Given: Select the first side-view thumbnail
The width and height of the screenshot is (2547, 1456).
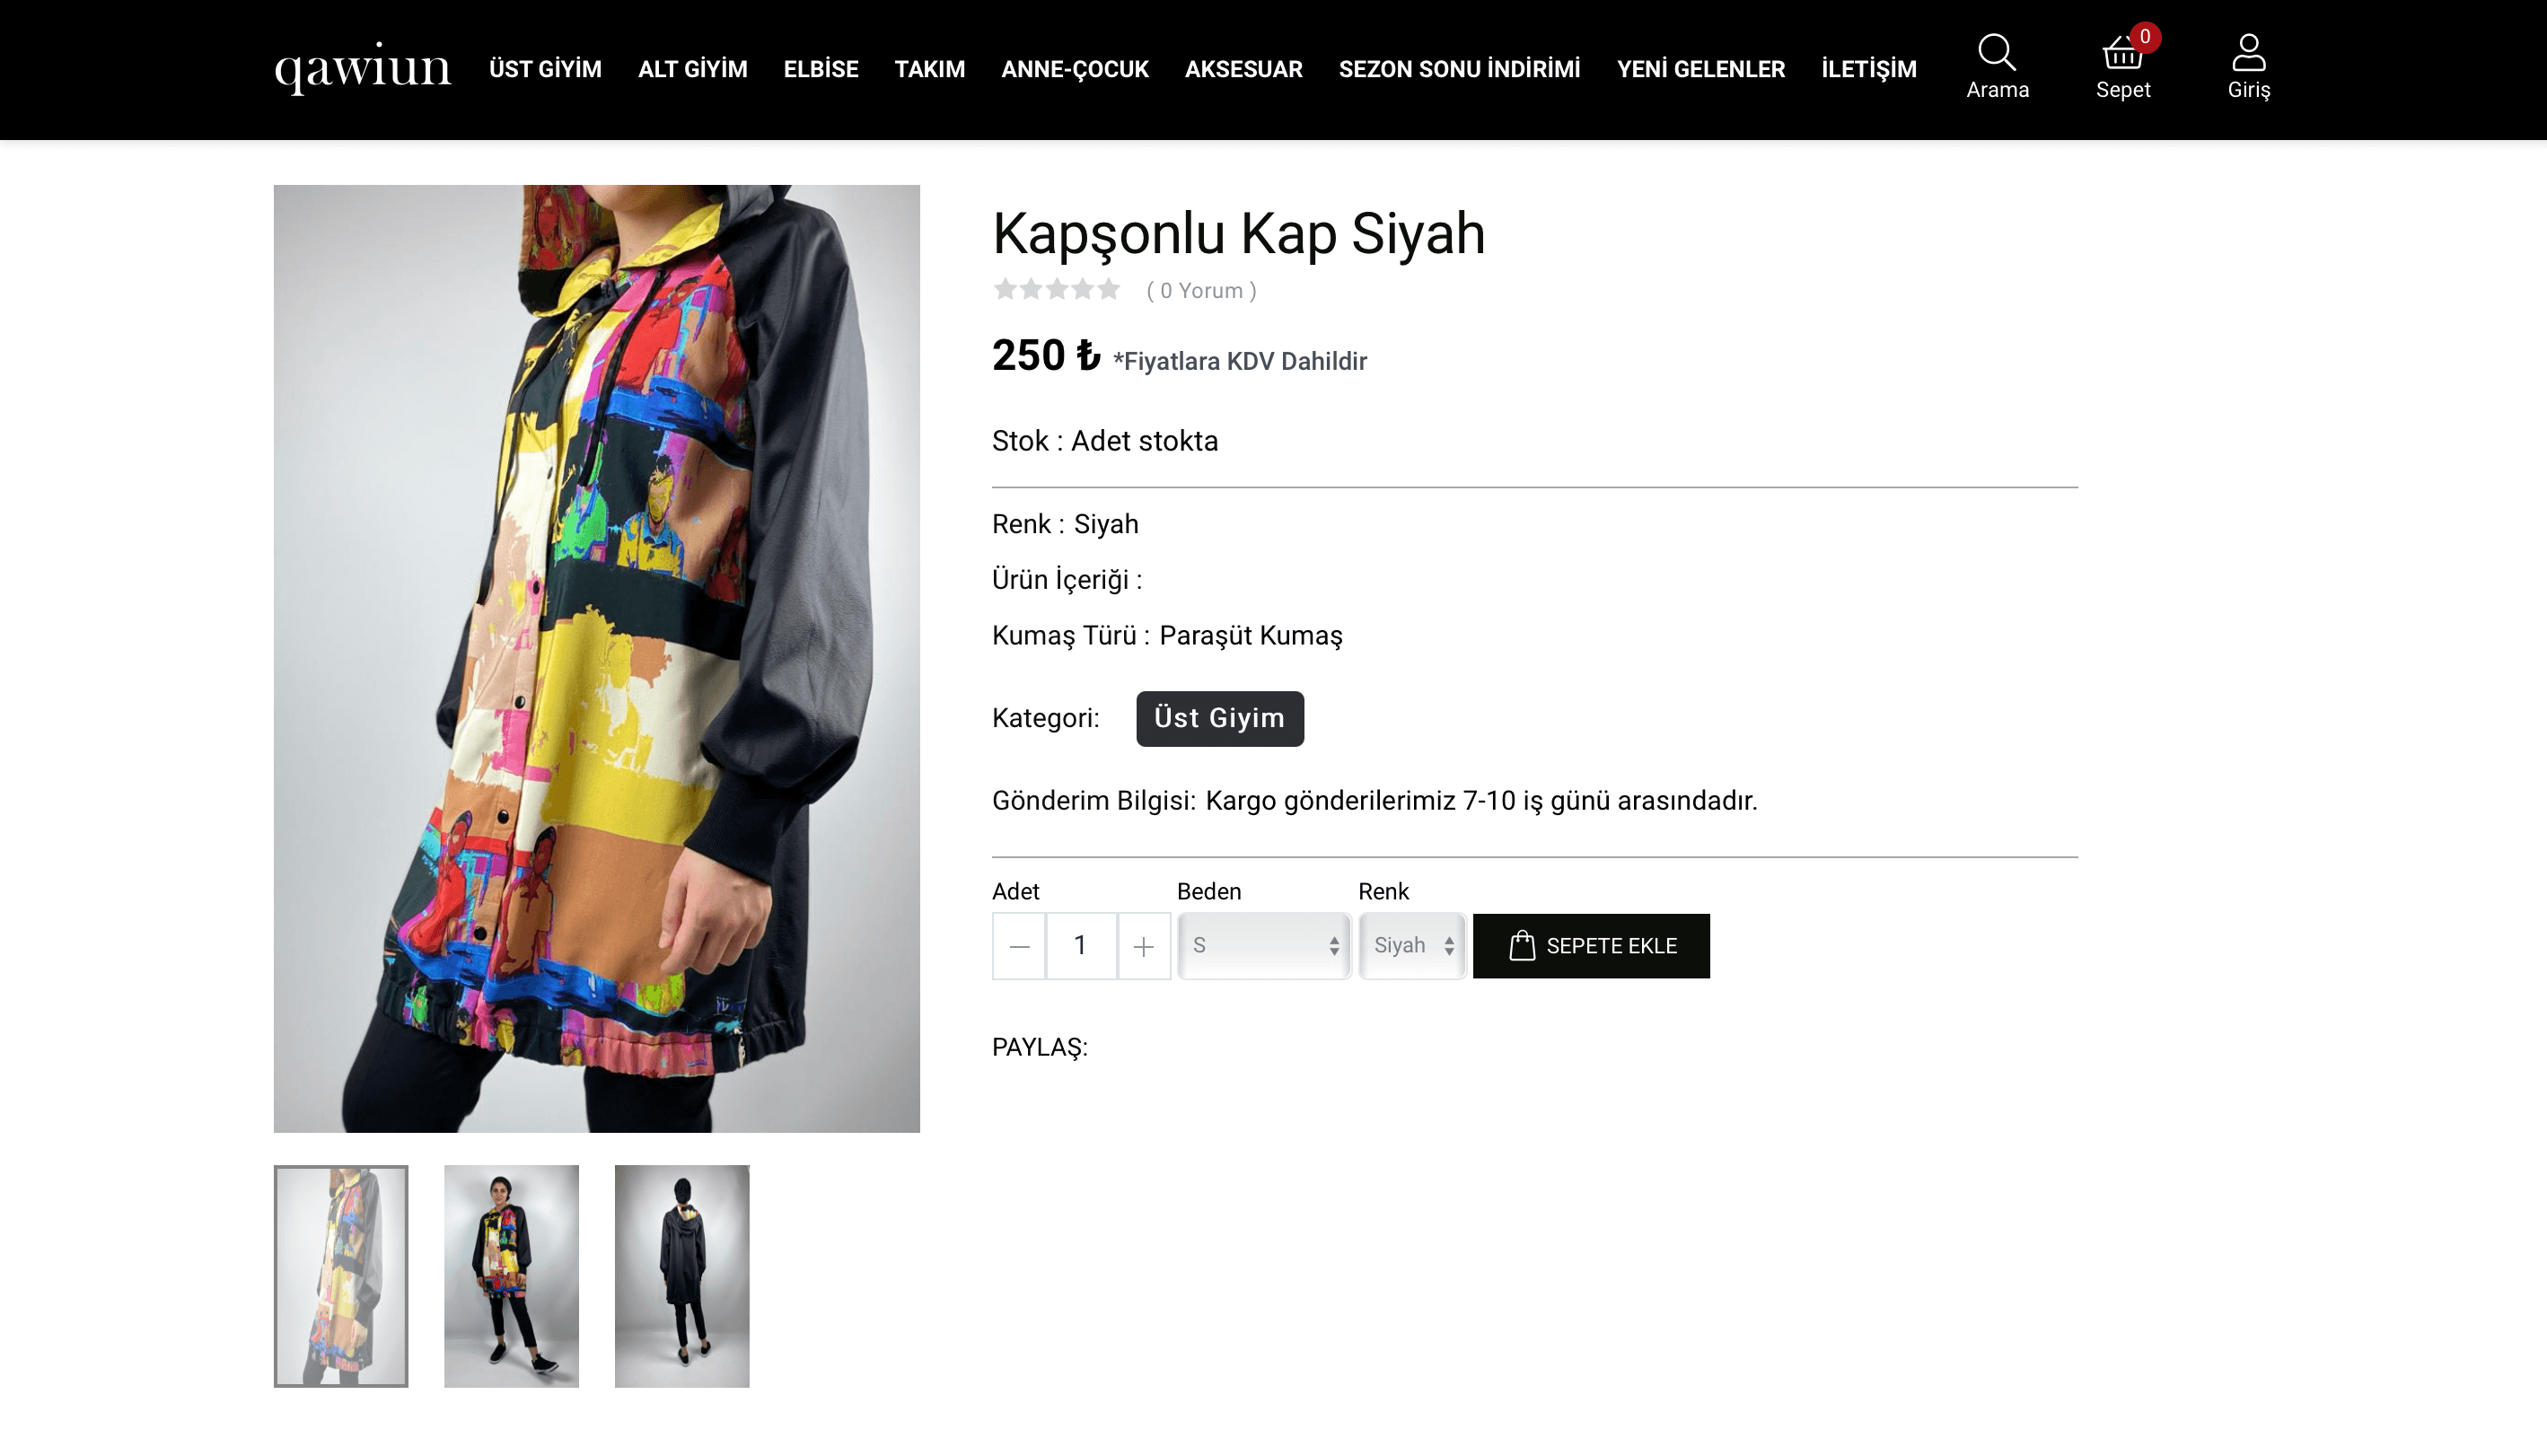Looking at the screenshot, I should [341, 1275].
